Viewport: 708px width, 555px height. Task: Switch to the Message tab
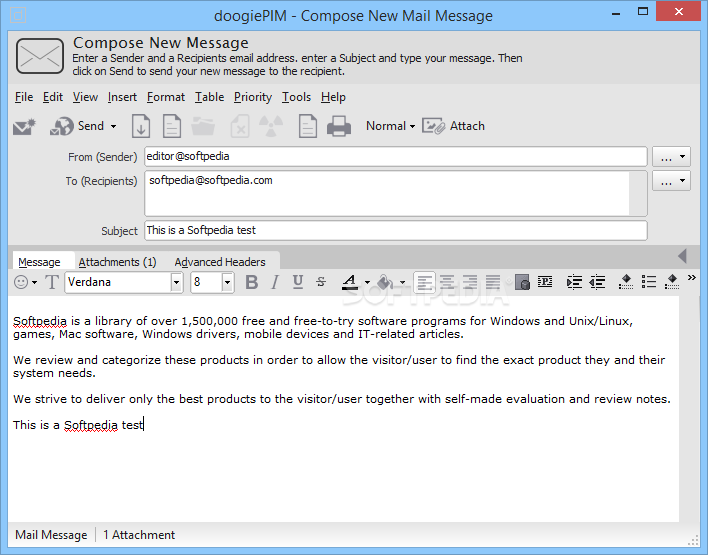[39, 261]
